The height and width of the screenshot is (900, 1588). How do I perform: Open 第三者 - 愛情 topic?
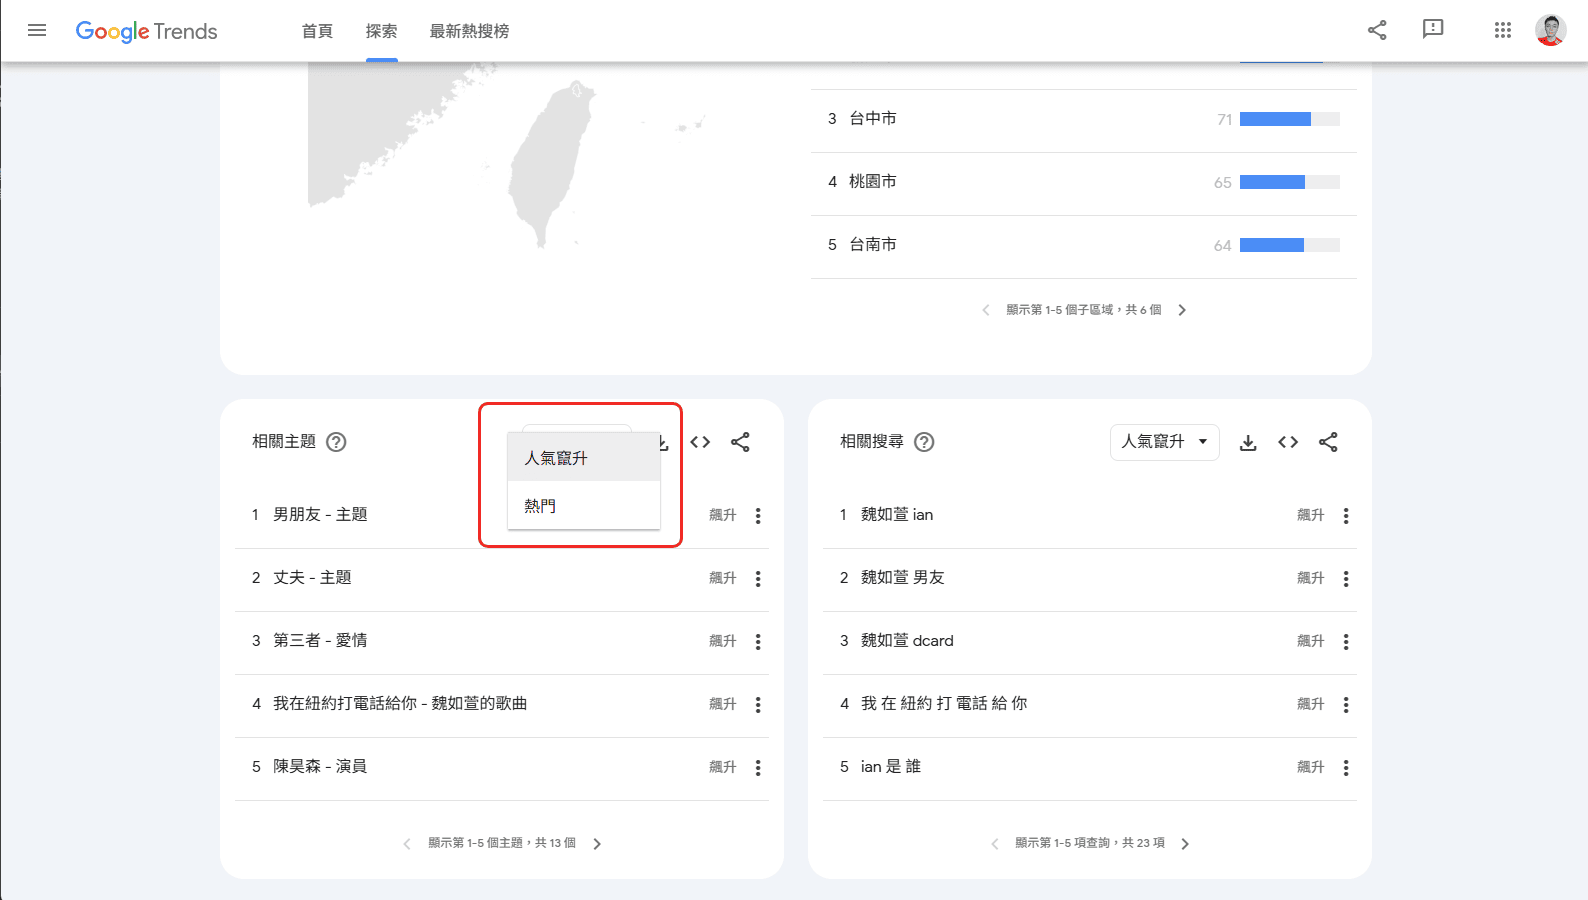tap(320, 641)
